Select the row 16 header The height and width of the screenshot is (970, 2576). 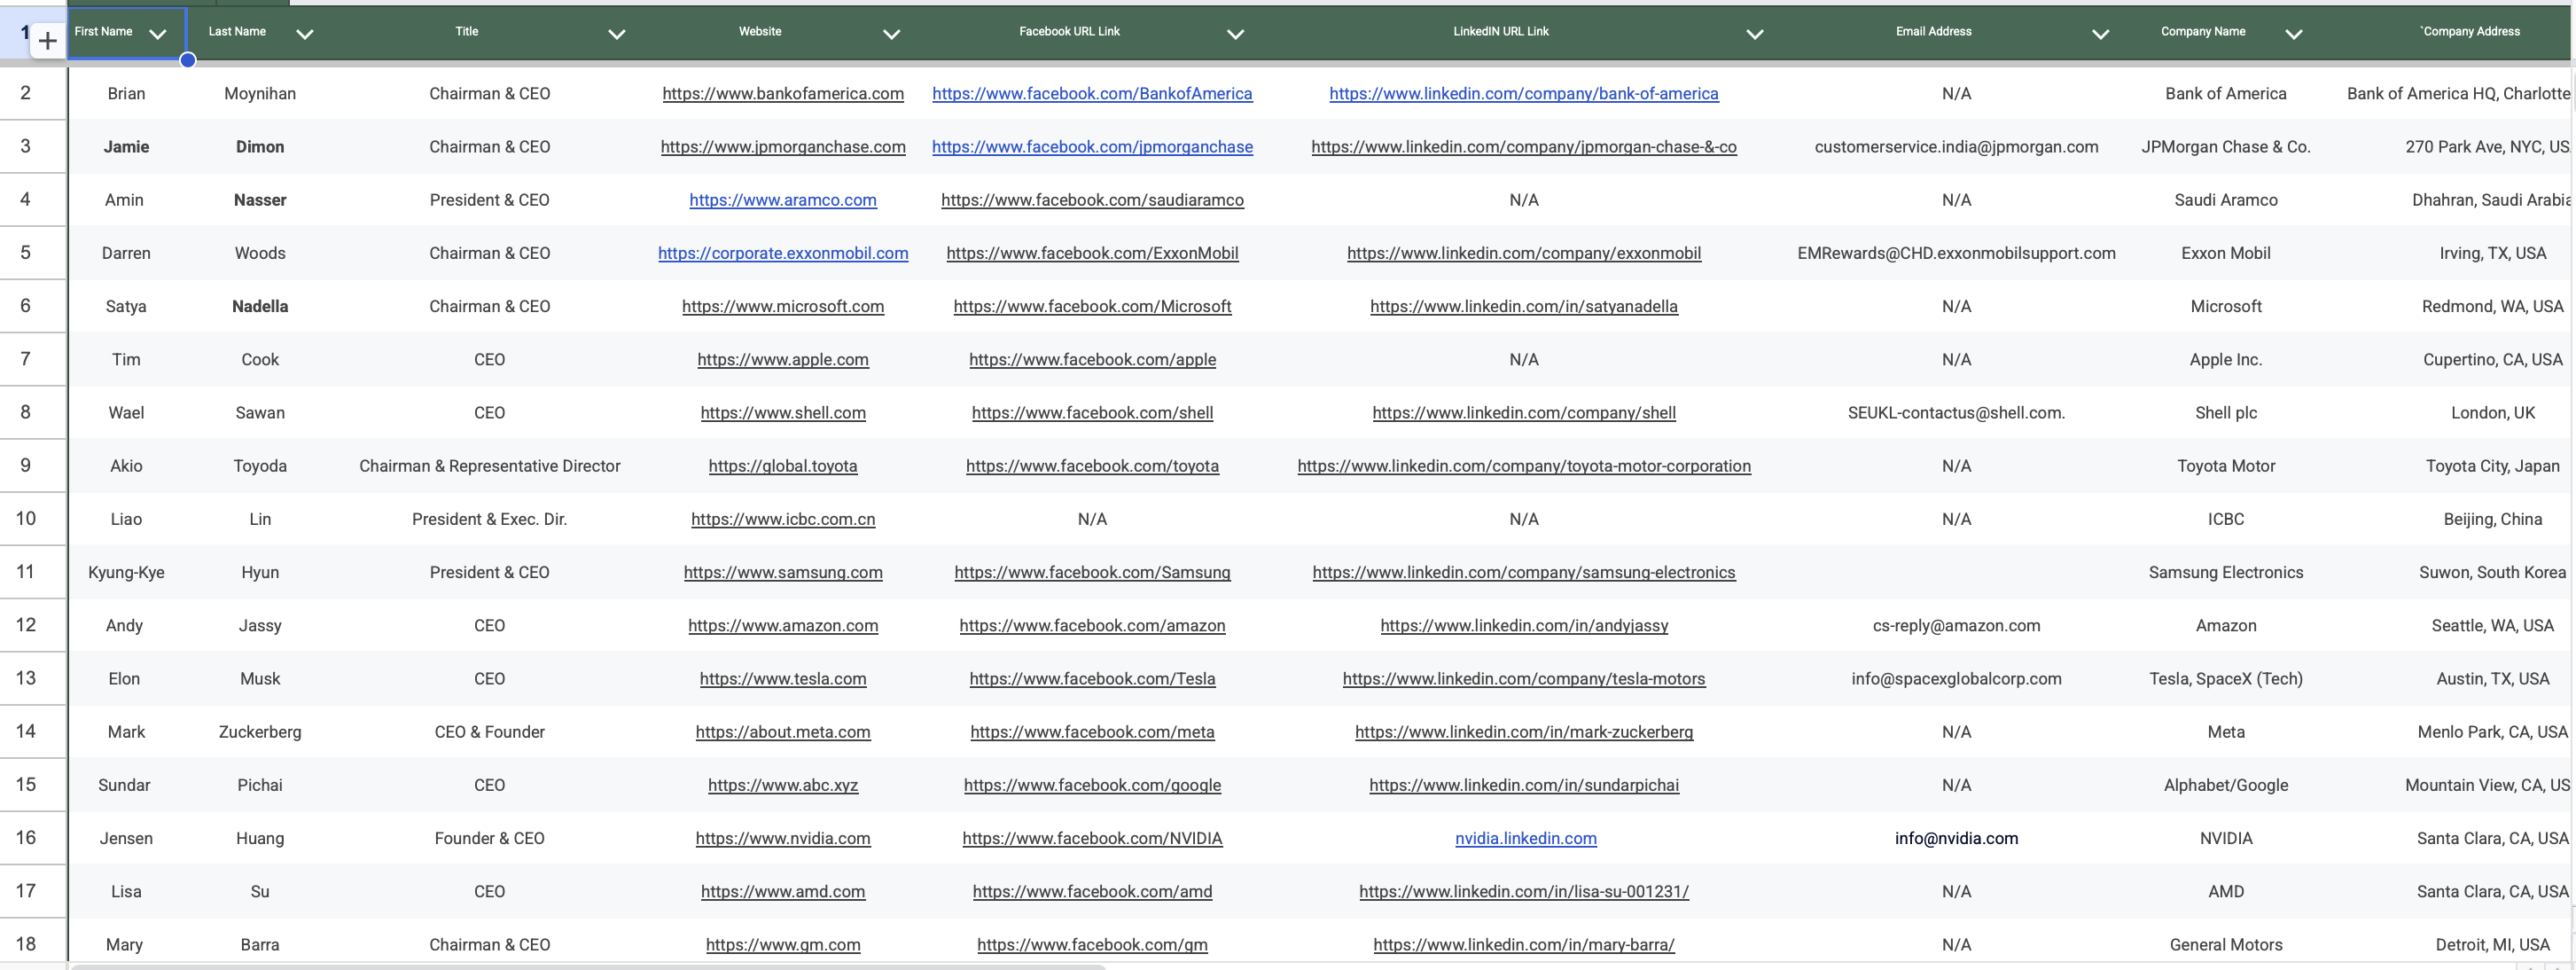tap(26, 838)
